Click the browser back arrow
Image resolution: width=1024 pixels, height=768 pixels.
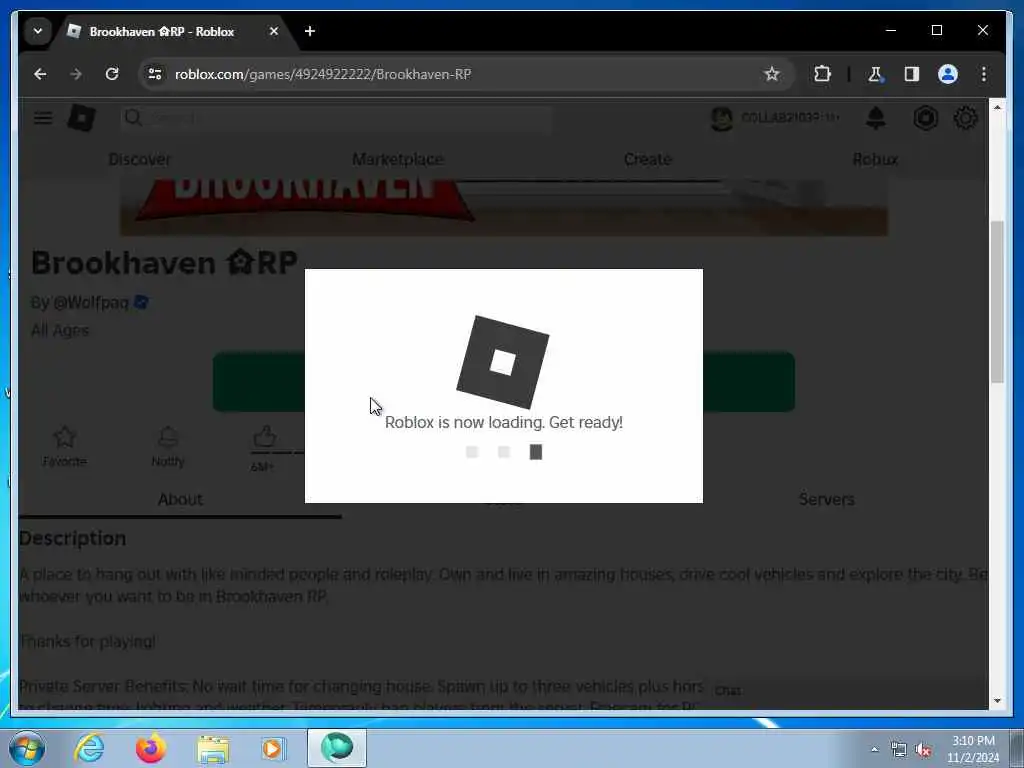[40, 74]
